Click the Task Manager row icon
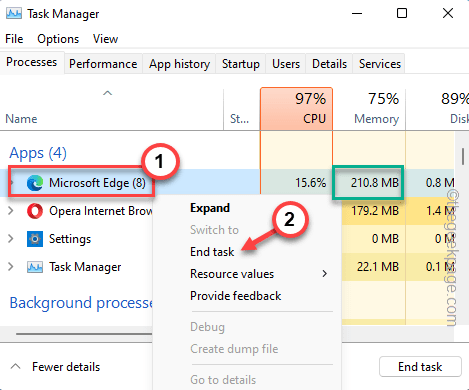Image resolution: width=469 pixels, height=390 pixels. (x=35, y=267)
